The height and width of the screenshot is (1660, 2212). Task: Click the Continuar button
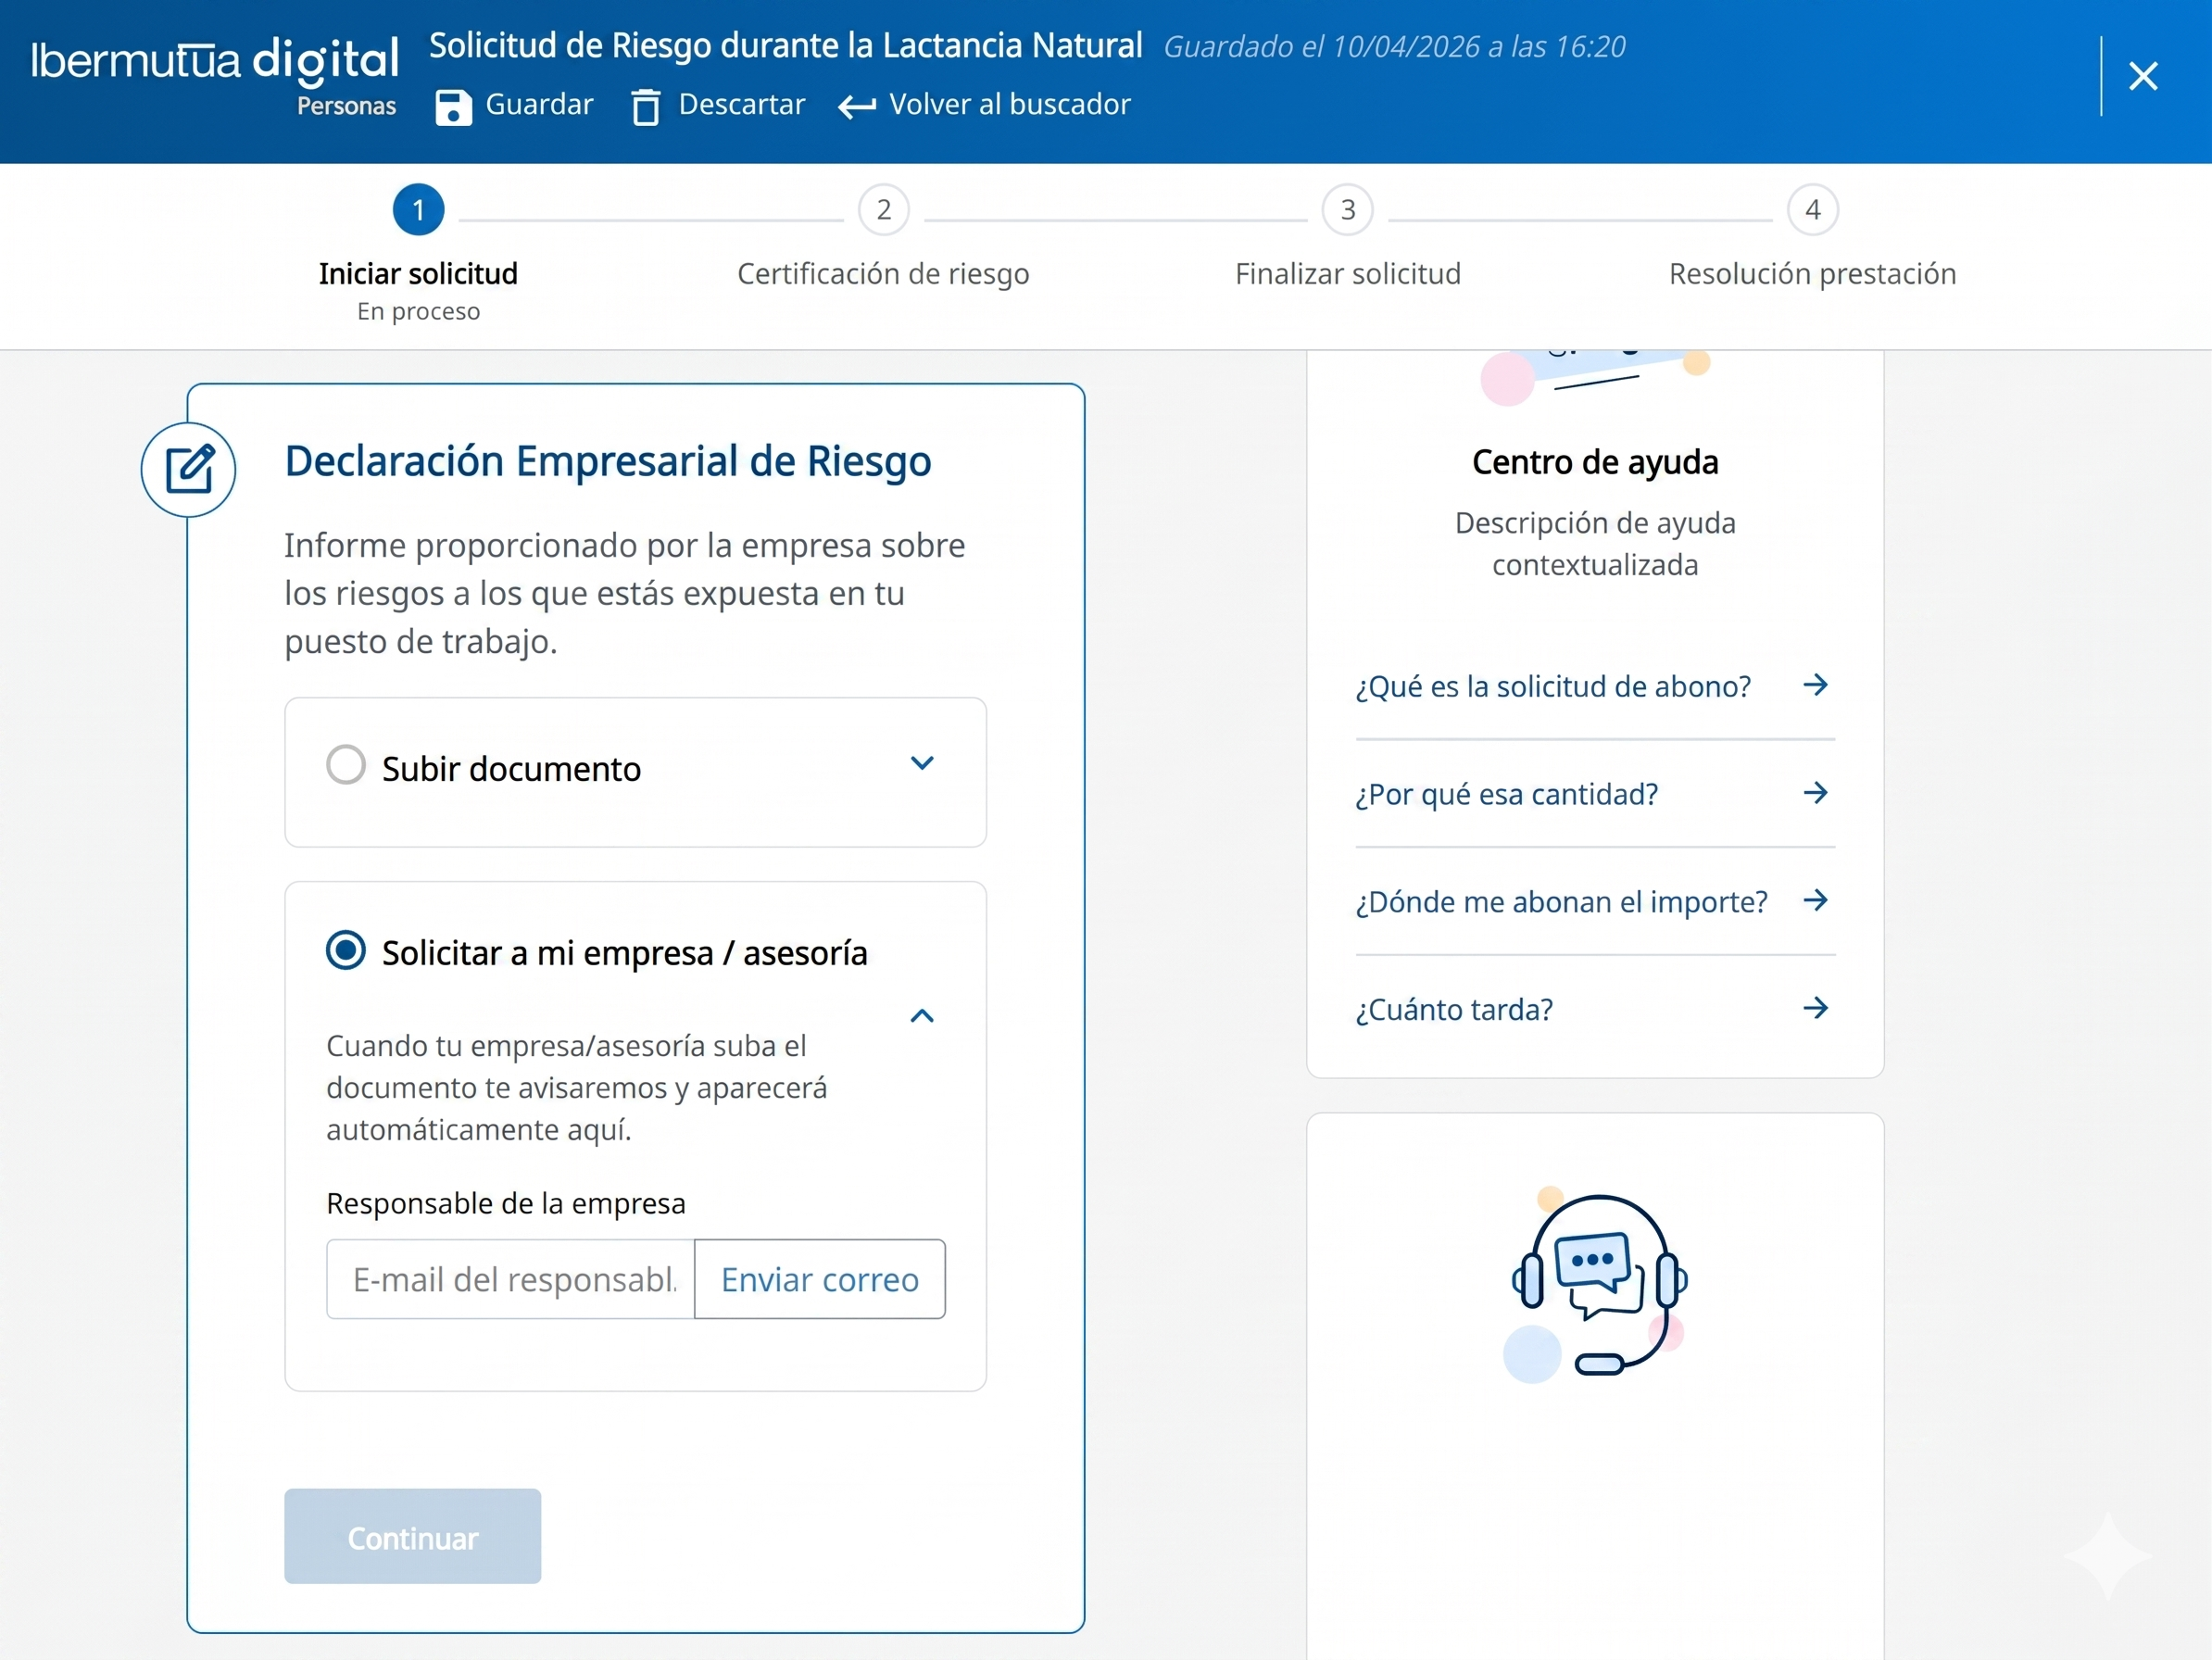pyautogui.click(x=412, y=1536)
